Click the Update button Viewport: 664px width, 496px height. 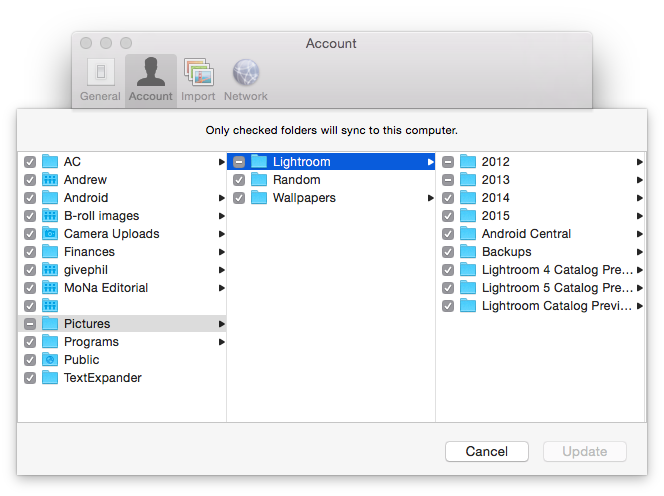(x=584, y=451)
